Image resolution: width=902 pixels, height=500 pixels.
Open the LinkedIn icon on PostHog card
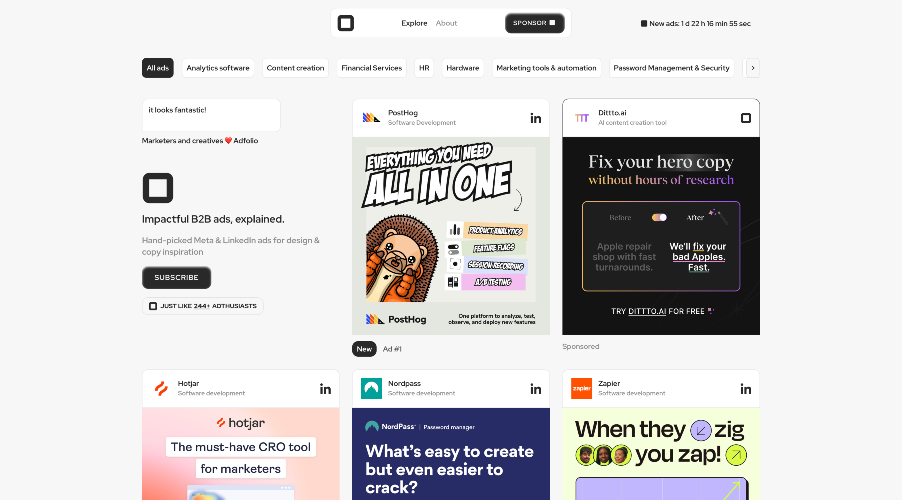(x=536, y=118)
